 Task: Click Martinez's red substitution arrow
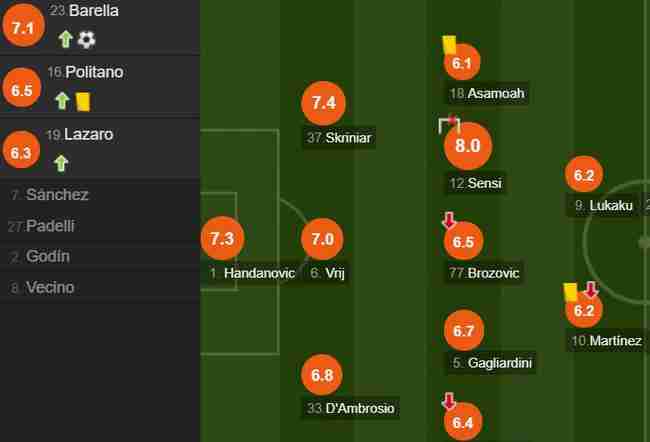(x=591, y=290)
